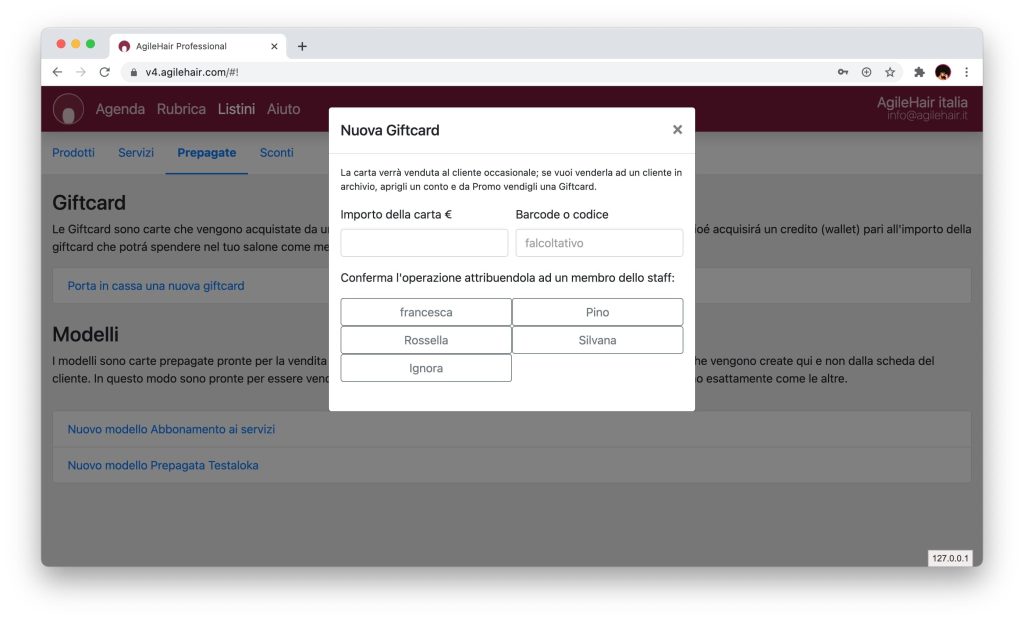Close the Nuova Giftcard dialog
1024x621 pixels.
click(677, 130)
